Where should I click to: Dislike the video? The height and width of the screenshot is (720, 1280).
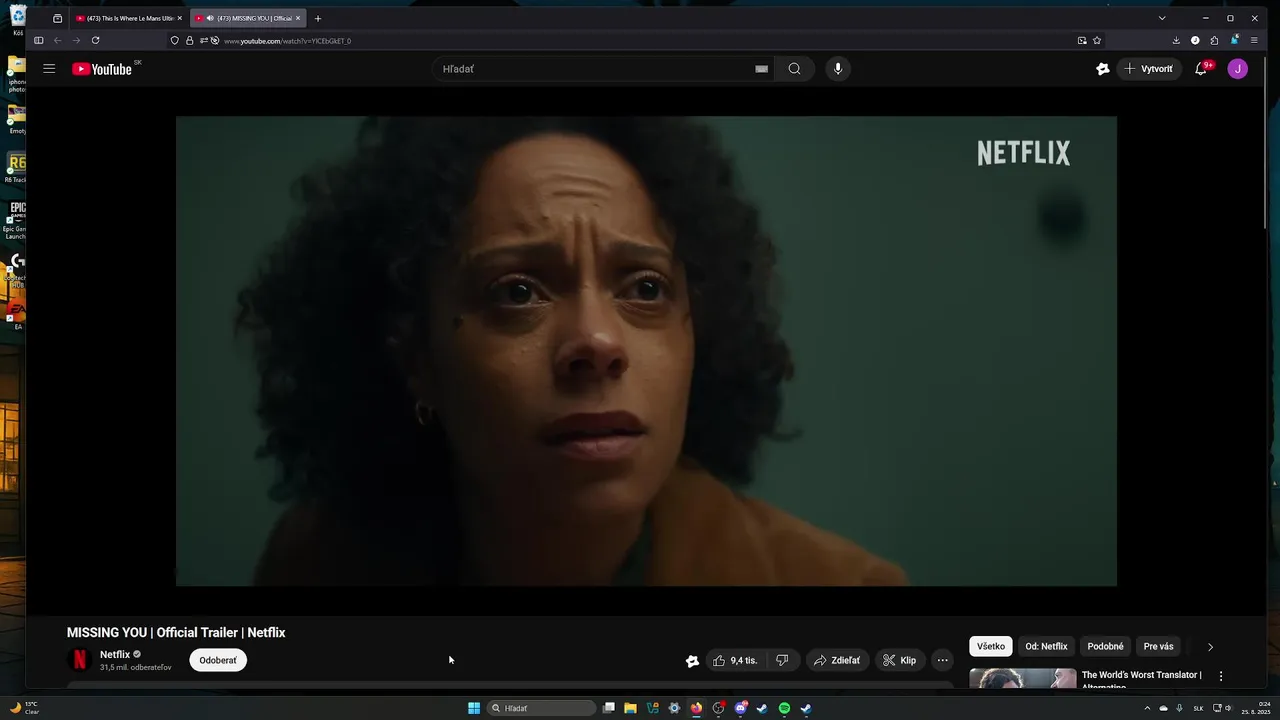782,660
